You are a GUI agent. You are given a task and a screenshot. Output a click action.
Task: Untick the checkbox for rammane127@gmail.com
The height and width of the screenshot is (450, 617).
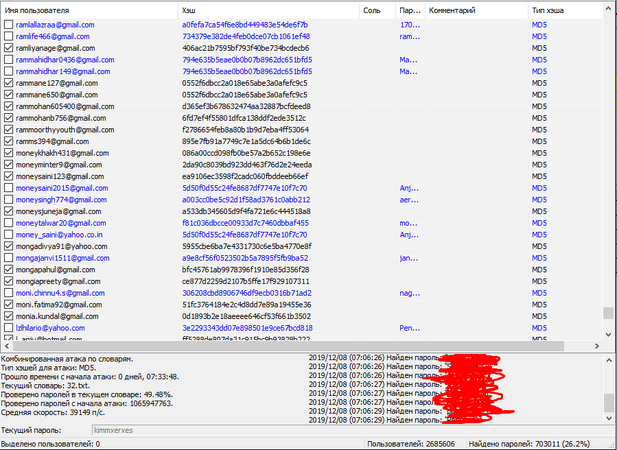point(8,83)
